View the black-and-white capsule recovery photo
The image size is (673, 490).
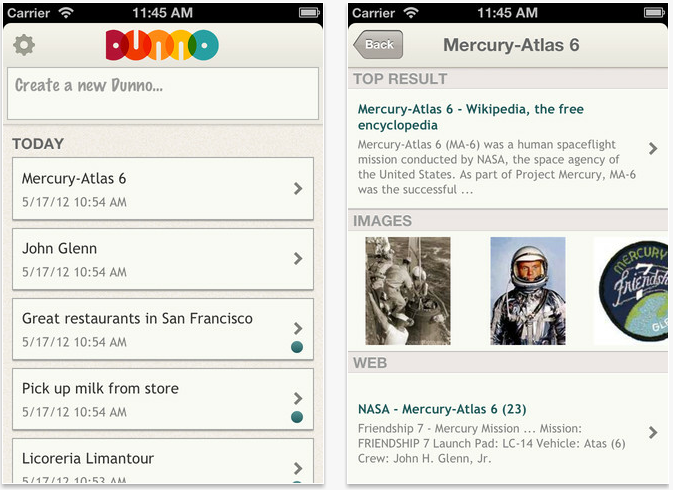point(408,291)
